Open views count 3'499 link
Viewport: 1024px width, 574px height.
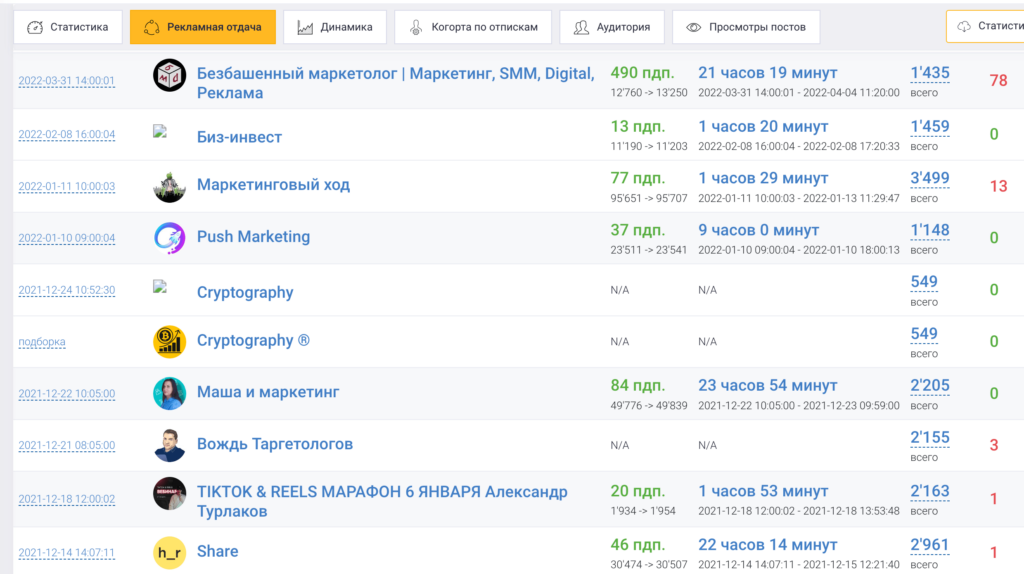coord(929,178)
